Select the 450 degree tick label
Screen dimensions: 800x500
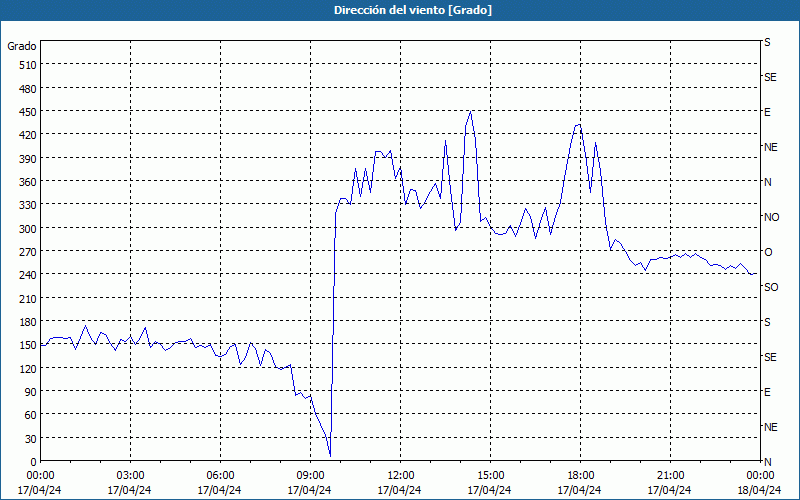[28, 112]
